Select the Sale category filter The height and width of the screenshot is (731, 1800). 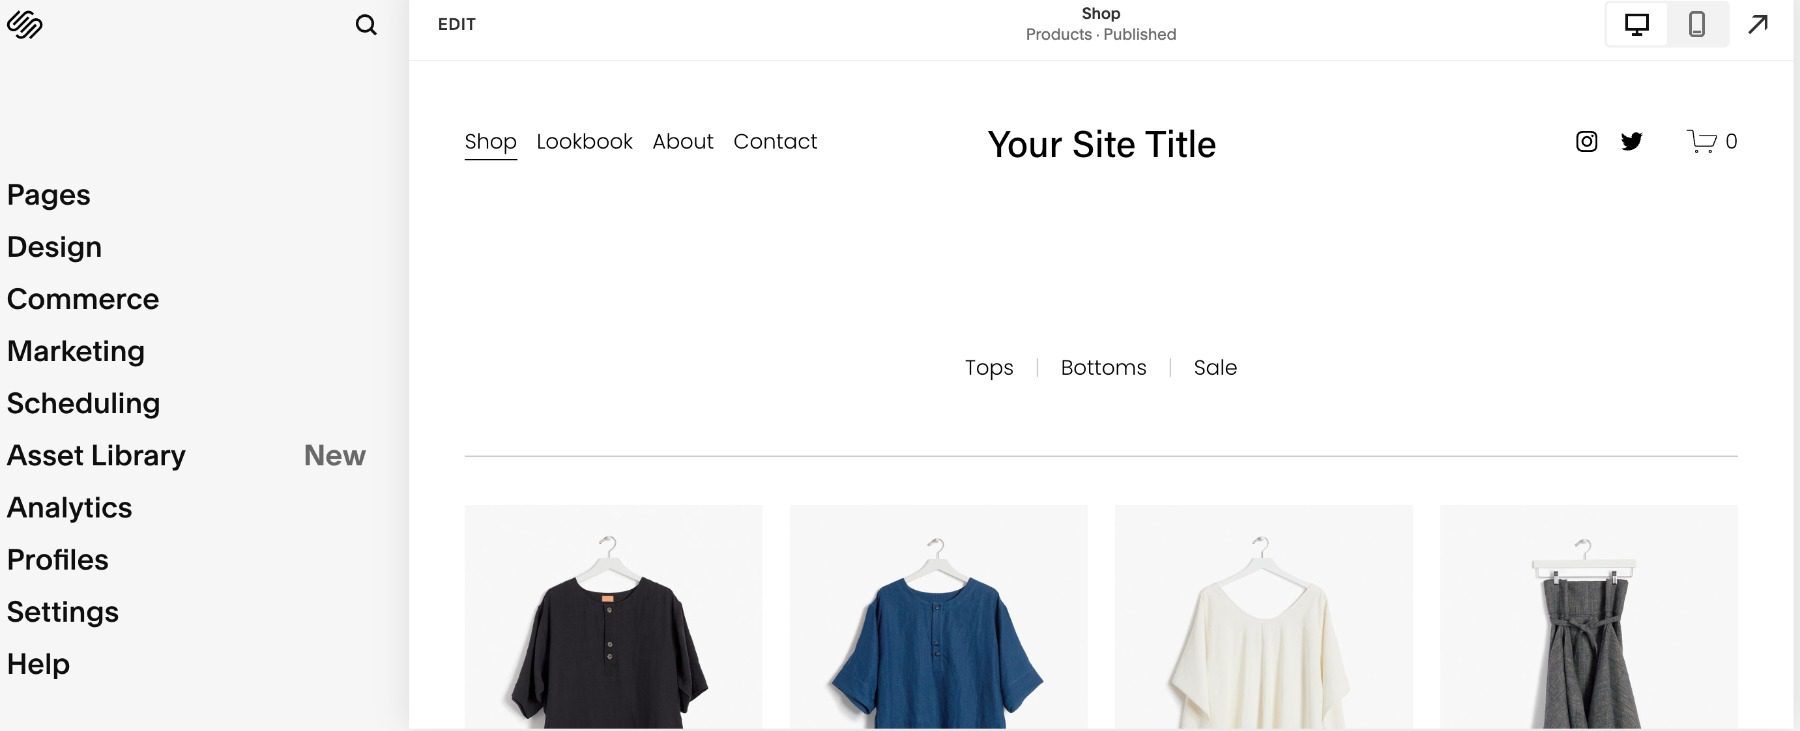point(1214,368)
